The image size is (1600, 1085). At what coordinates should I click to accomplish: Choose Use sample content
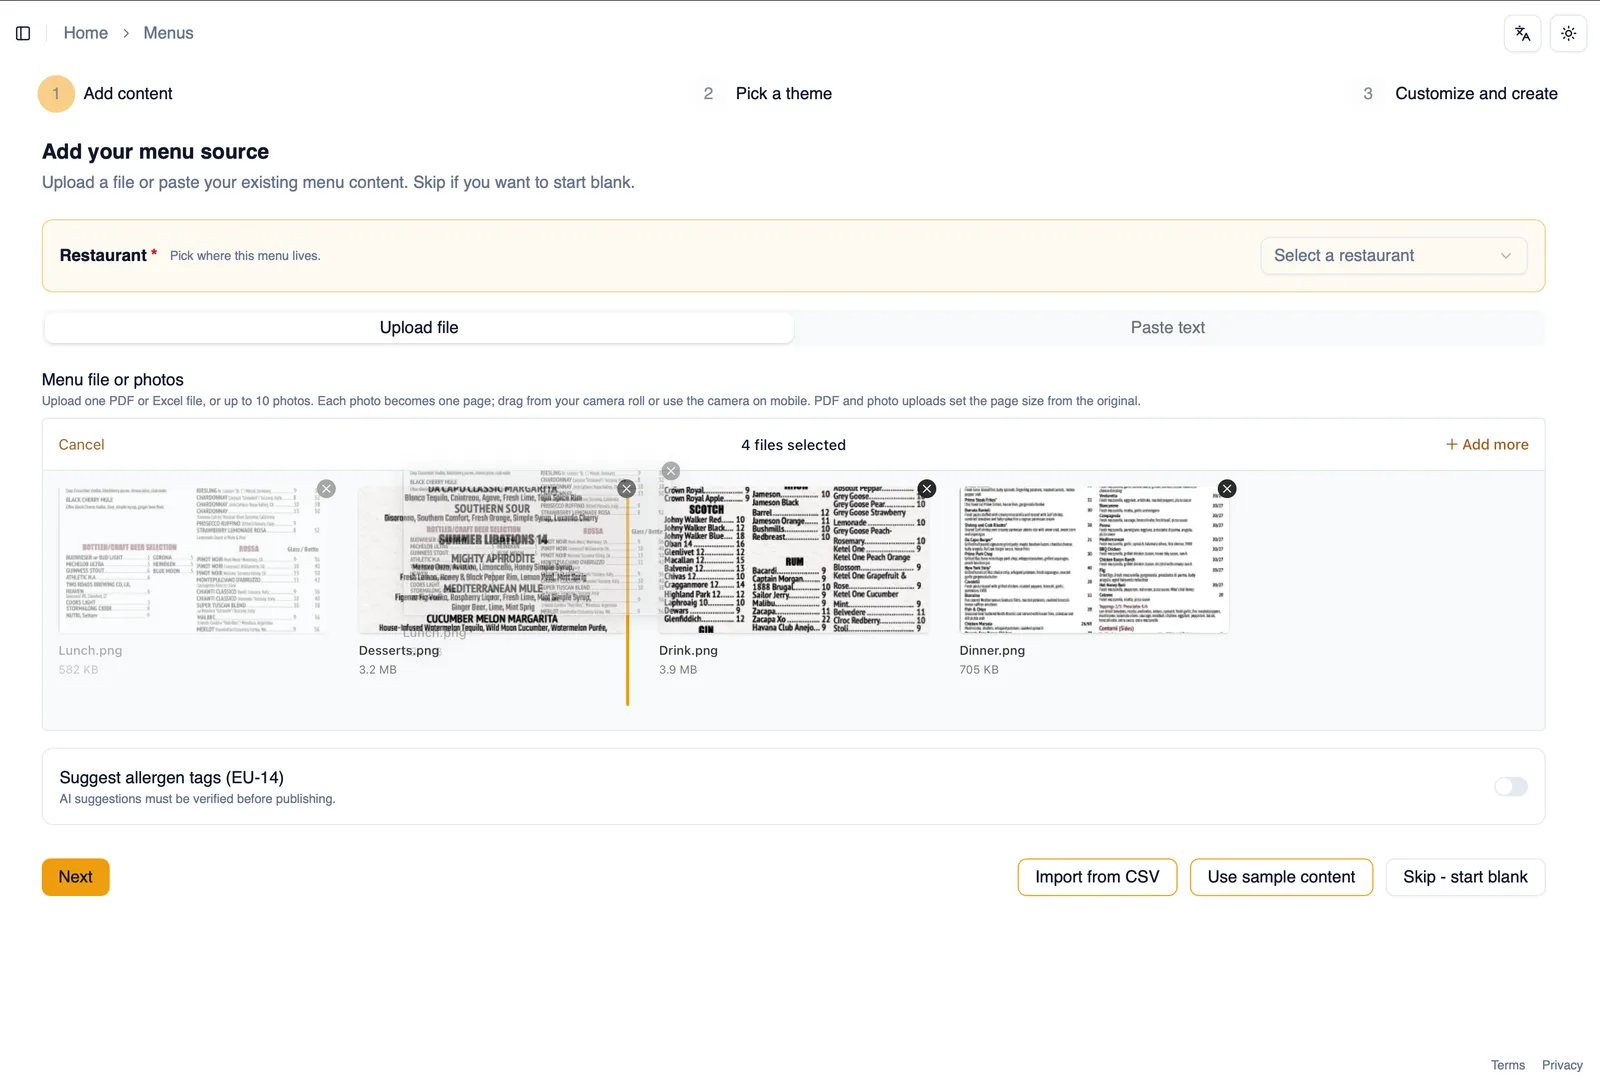click(1281, 877)
